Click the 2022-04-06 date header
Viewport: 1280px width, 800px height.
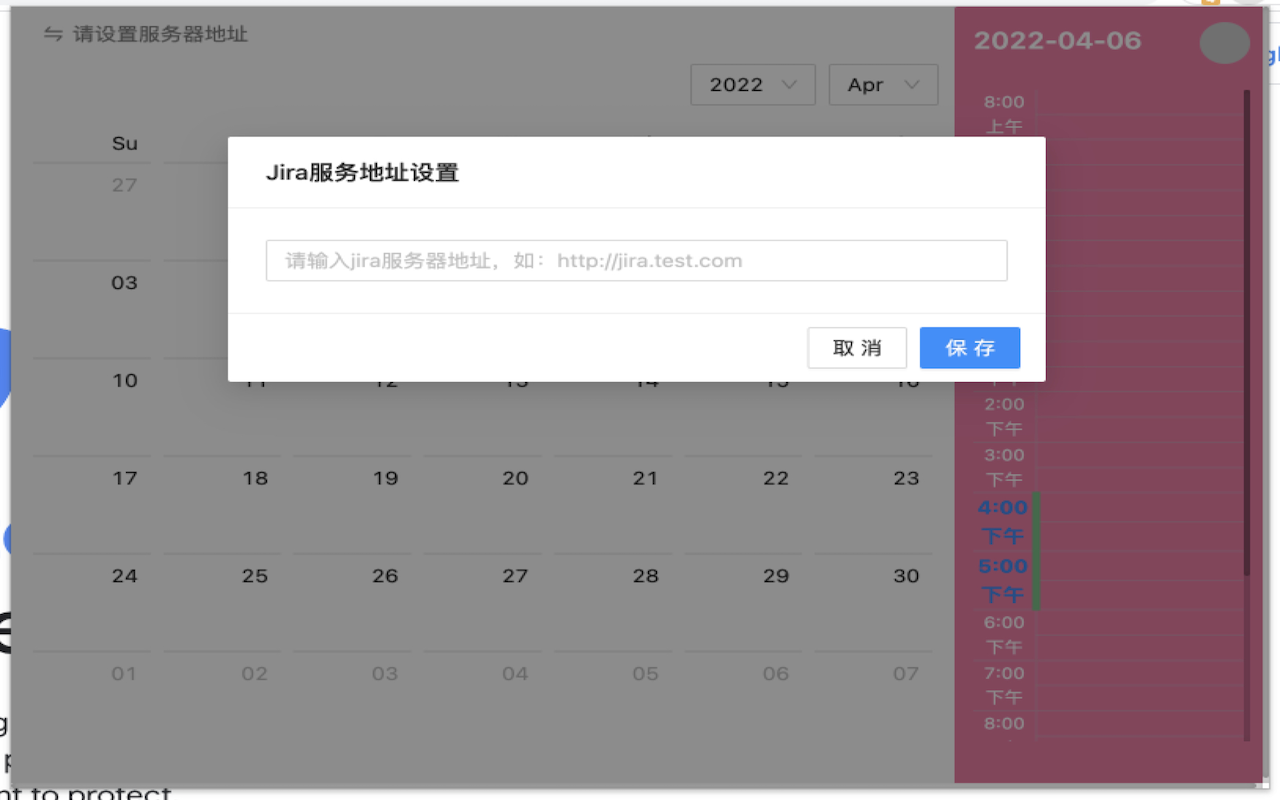tap(1057, 40)
